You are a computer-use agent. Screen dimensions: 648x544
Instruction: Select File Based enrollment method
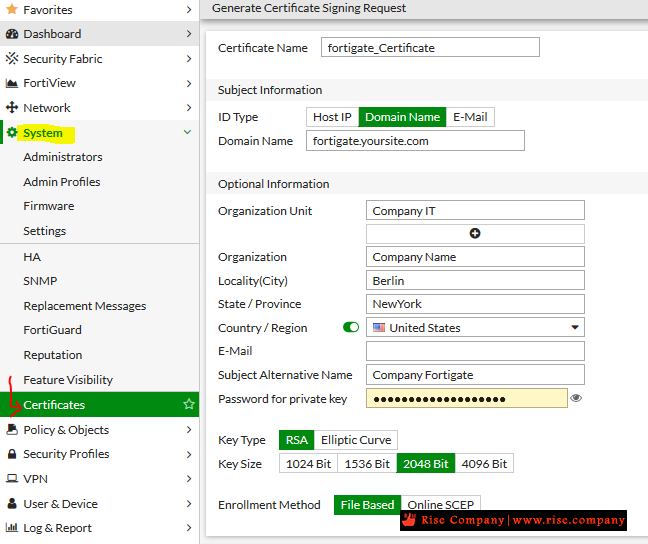pos(367,505)
